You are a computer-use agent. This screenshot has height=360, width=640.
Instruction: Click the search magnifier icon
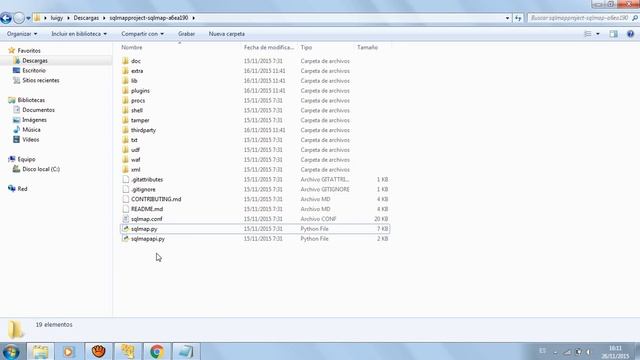[635, 18]
